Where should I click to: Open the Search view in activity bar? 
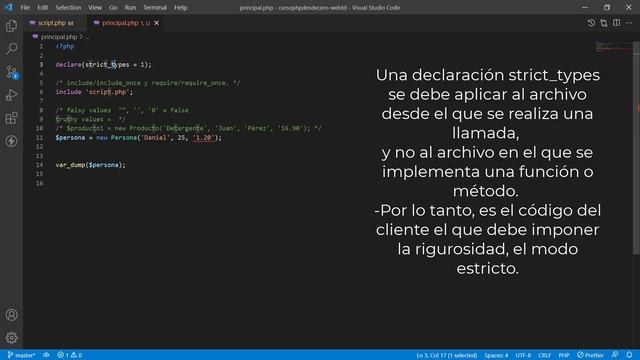(11, 49)
